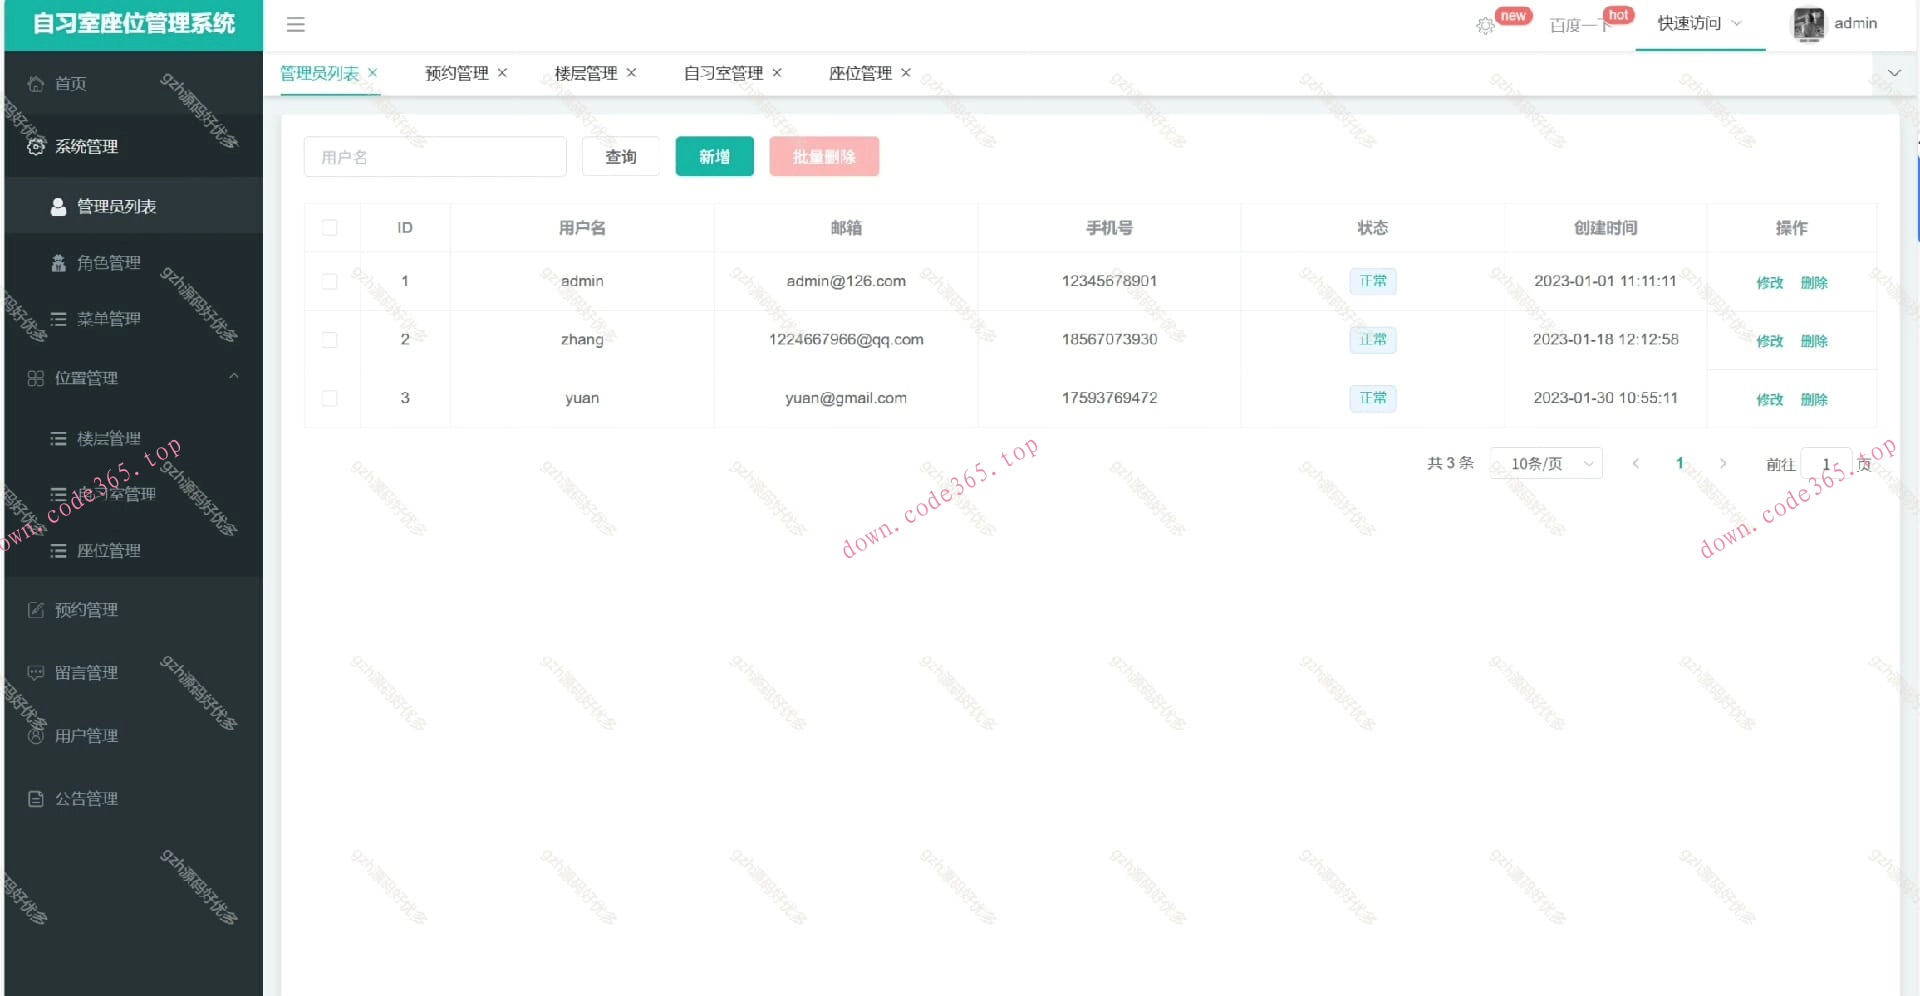Click 修改 for the yuan row
Viewport: 1920px width, 996px height.
(1770, 400)
